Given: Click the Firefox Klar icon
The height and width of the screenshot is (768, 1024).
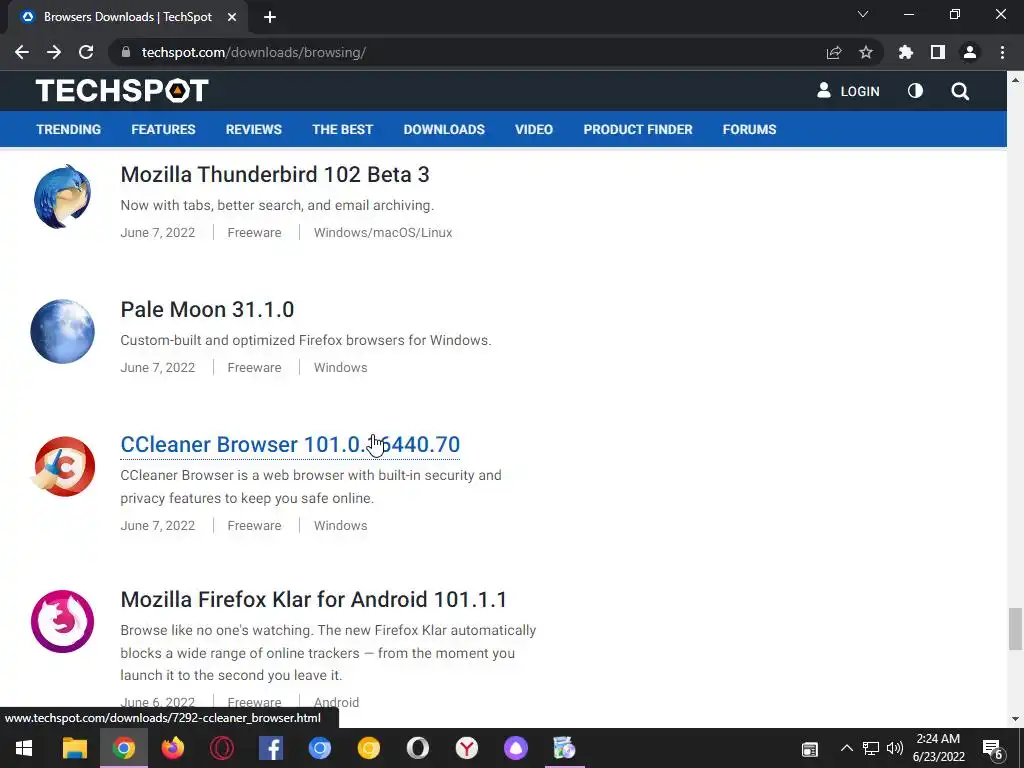Looking at the screenshot, I should tap(63, 621).
